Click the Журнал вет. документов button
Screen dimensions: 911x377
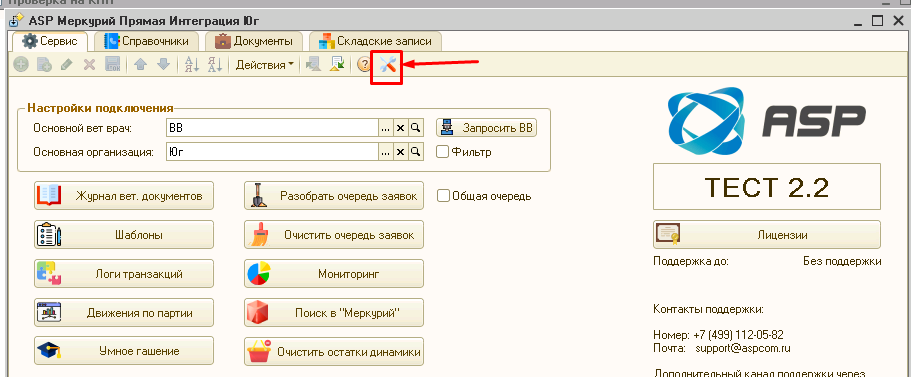point(124,196)
